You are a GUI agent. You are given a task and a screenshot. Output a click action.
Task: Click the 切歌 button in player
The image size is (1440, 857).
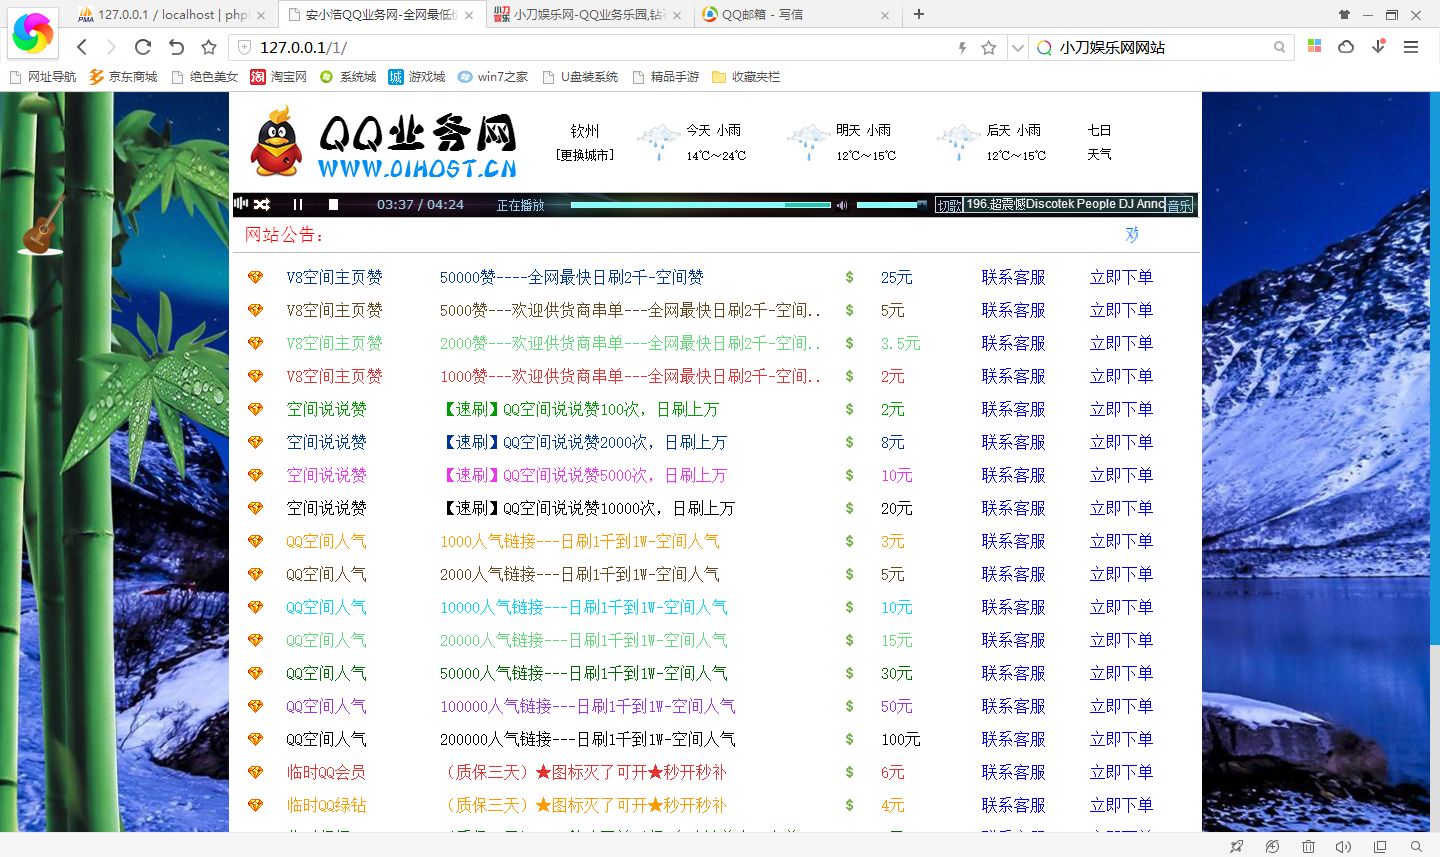click(948, 205)
